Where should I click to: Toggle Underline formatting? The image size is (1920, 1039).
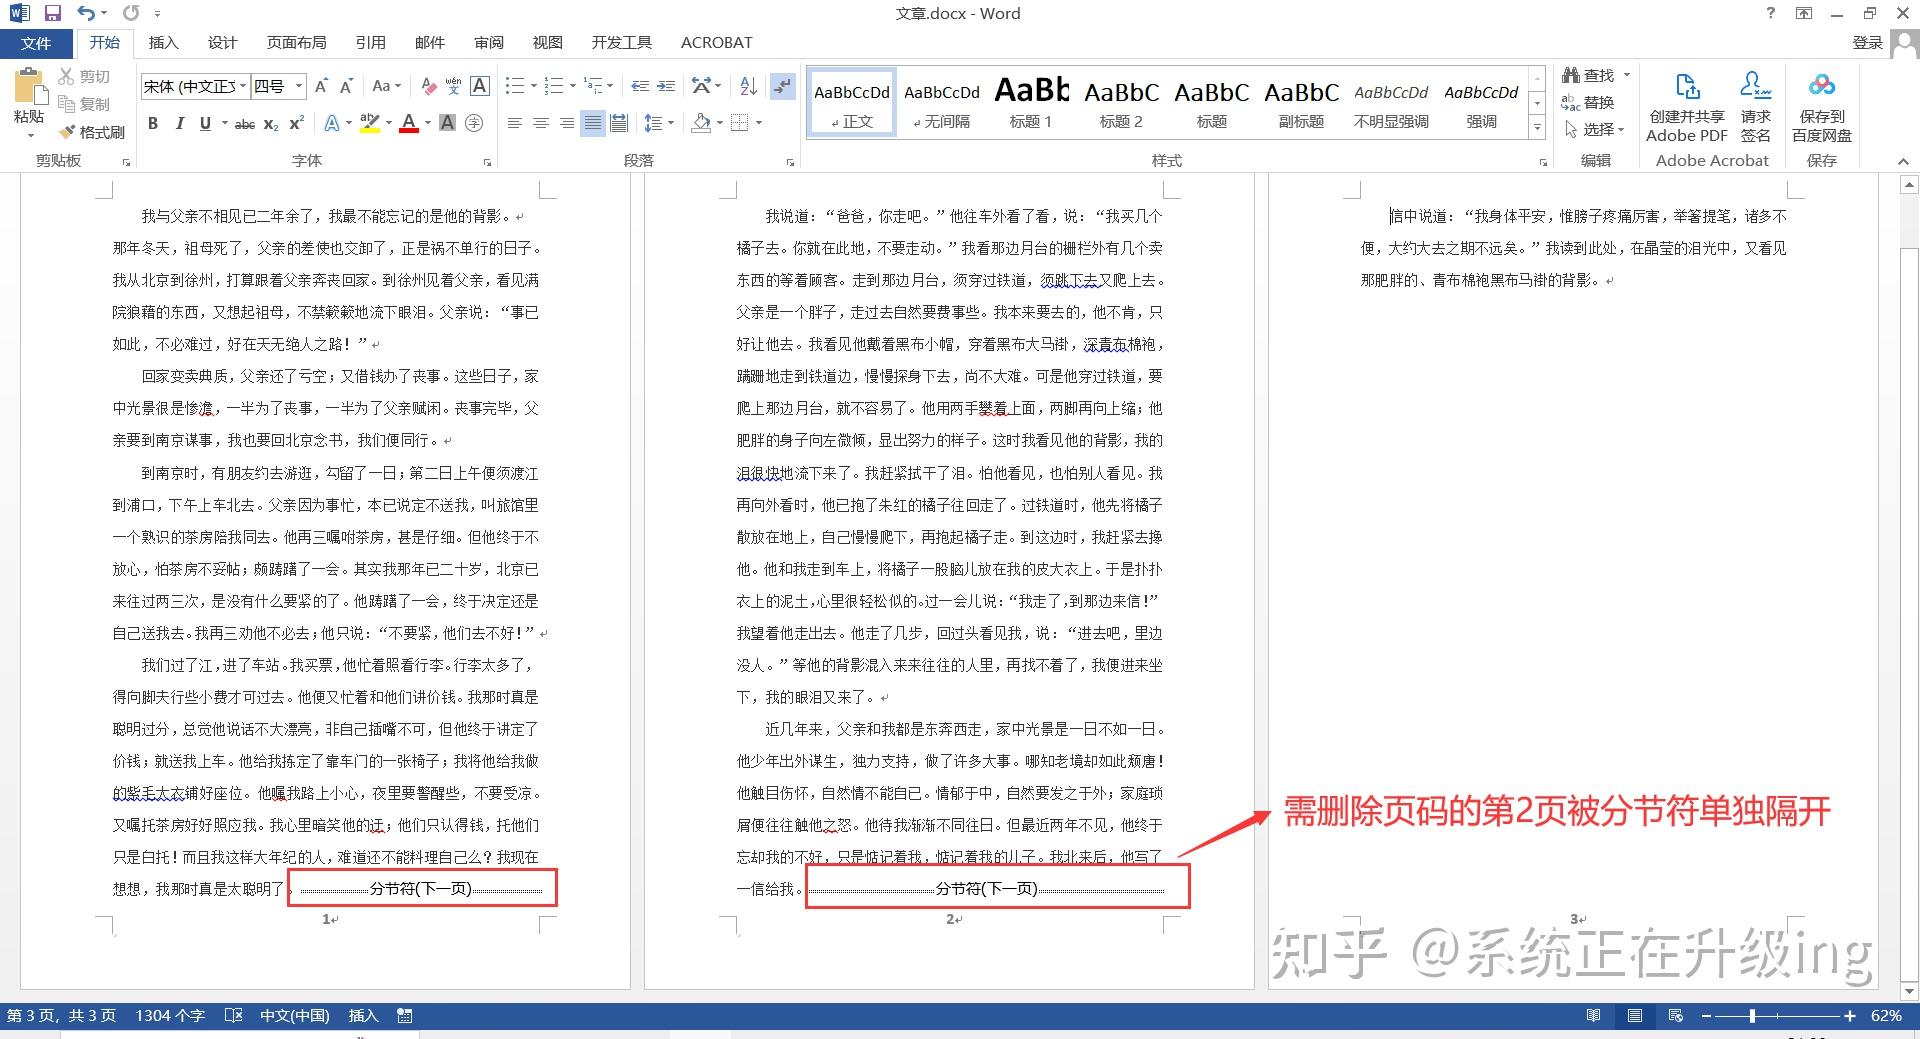205,123
